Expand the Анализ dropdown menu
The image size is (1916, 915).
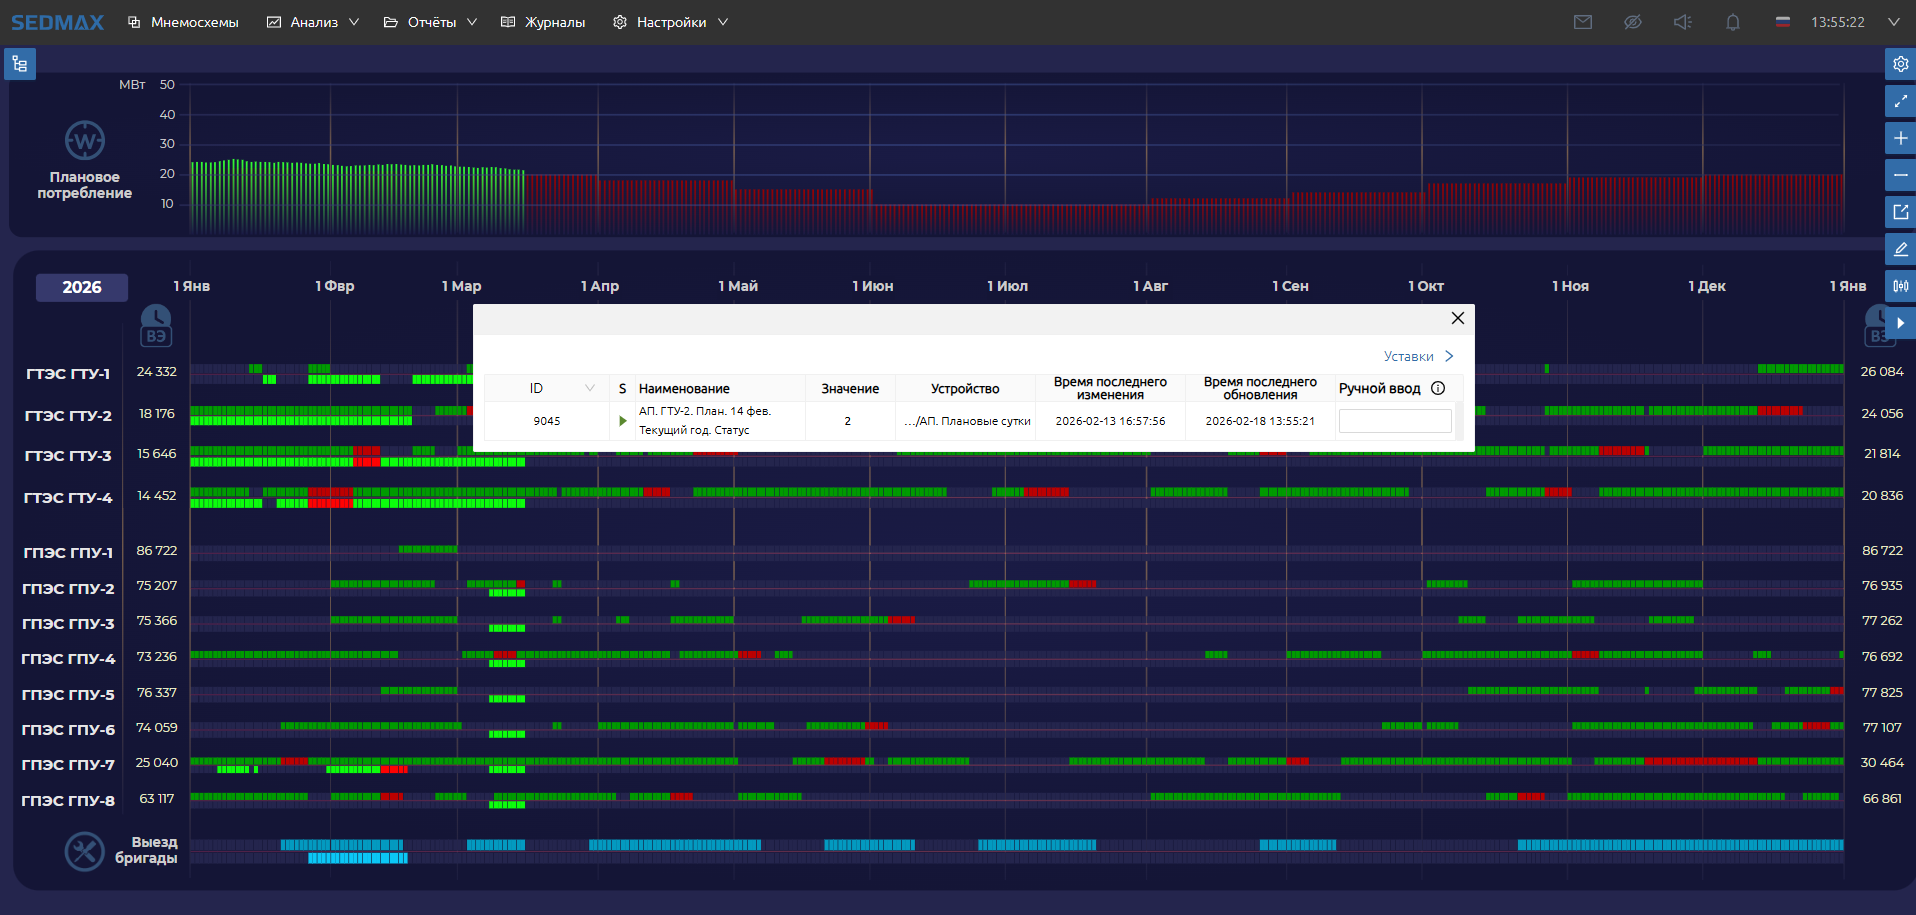313,22
